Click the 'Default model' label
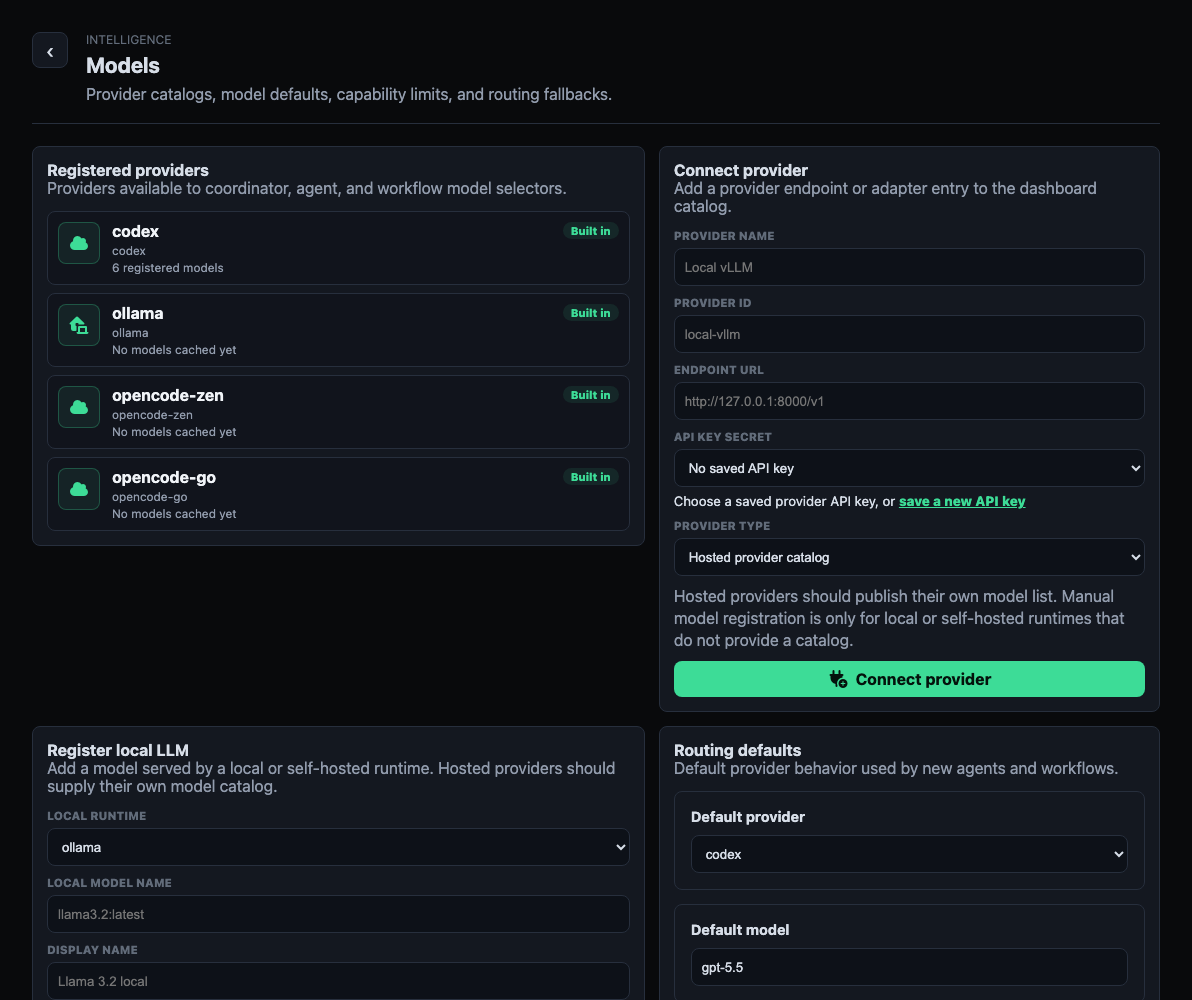The height and width of the screenshot is (1000, 1192). [x=740, y=930]
